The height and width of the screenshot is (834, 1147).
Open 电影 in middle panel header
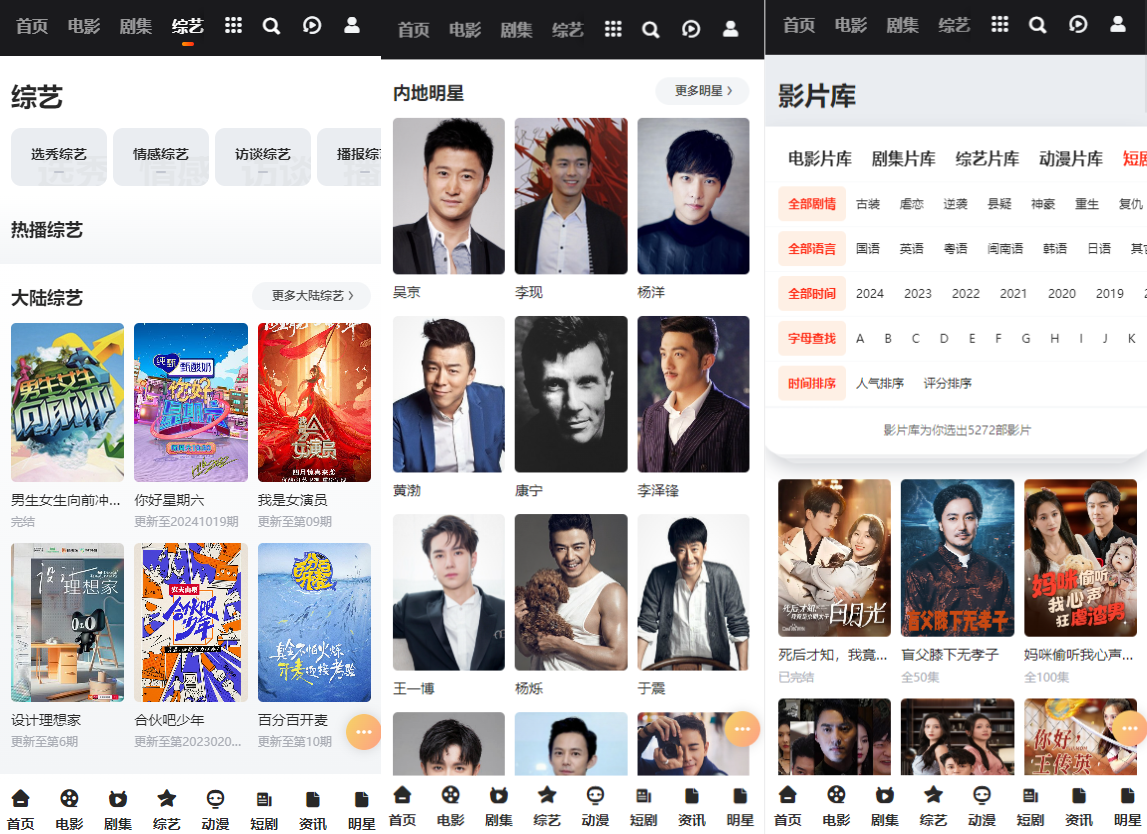coord(465,30)
